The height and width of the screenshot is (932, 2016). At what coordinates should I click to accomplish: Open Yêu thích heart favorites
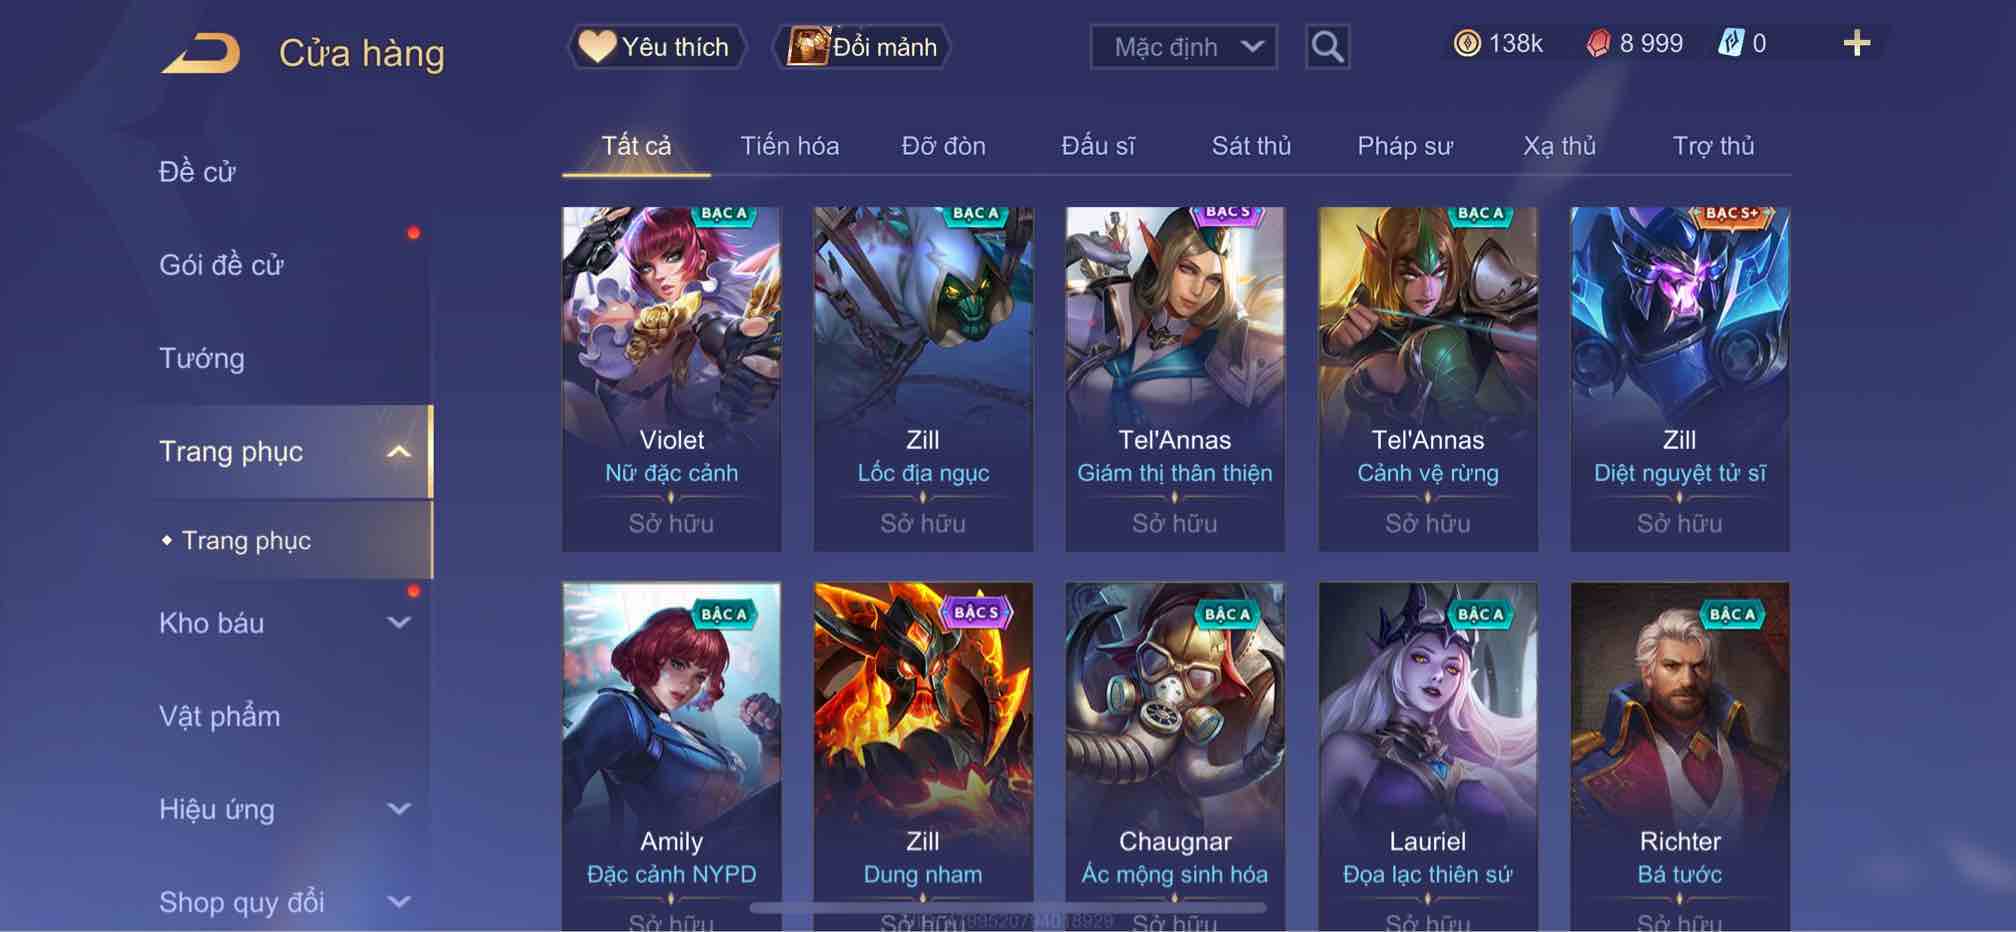(656, 47)
